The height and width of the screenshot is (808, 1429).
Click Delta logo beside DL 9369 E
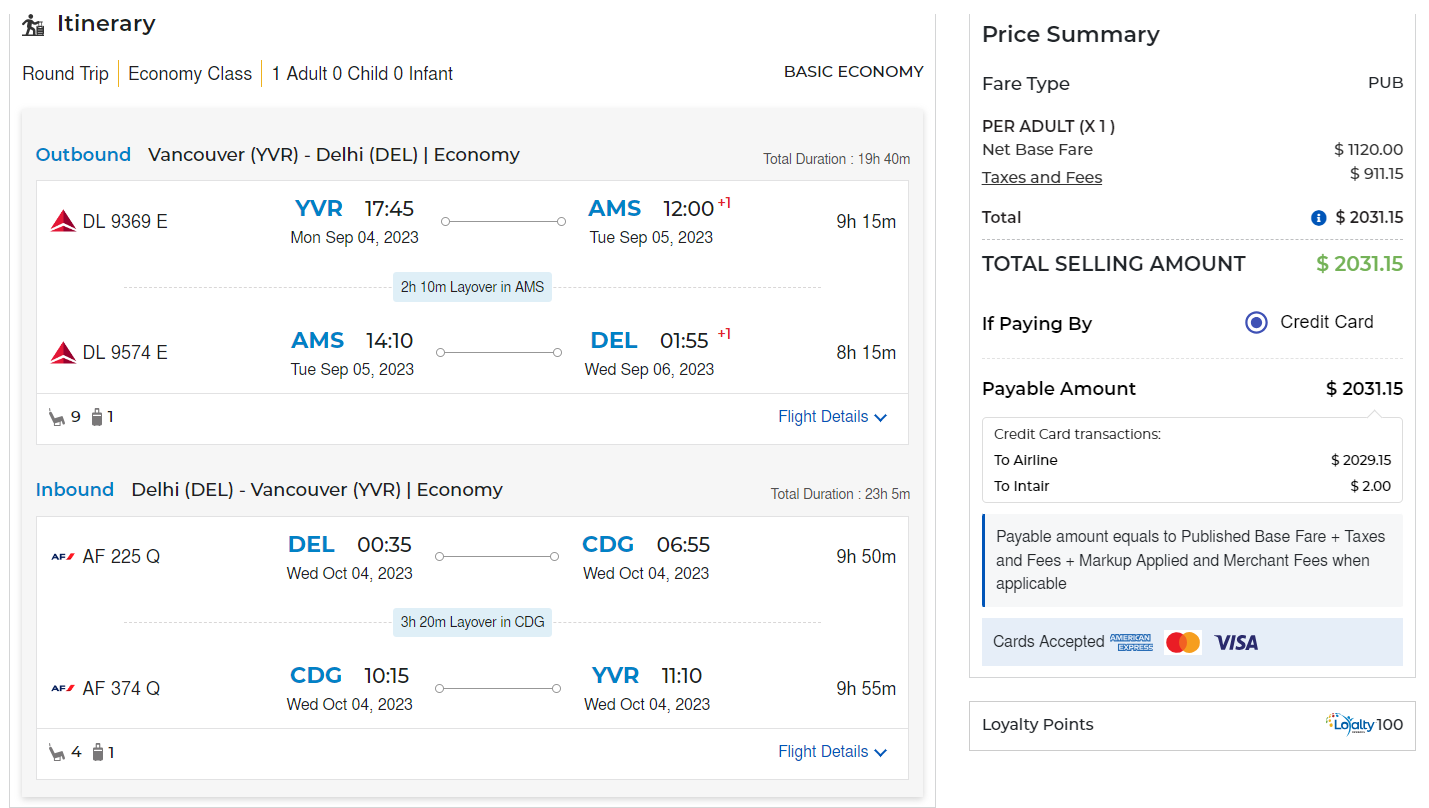(x=63, y=221)
